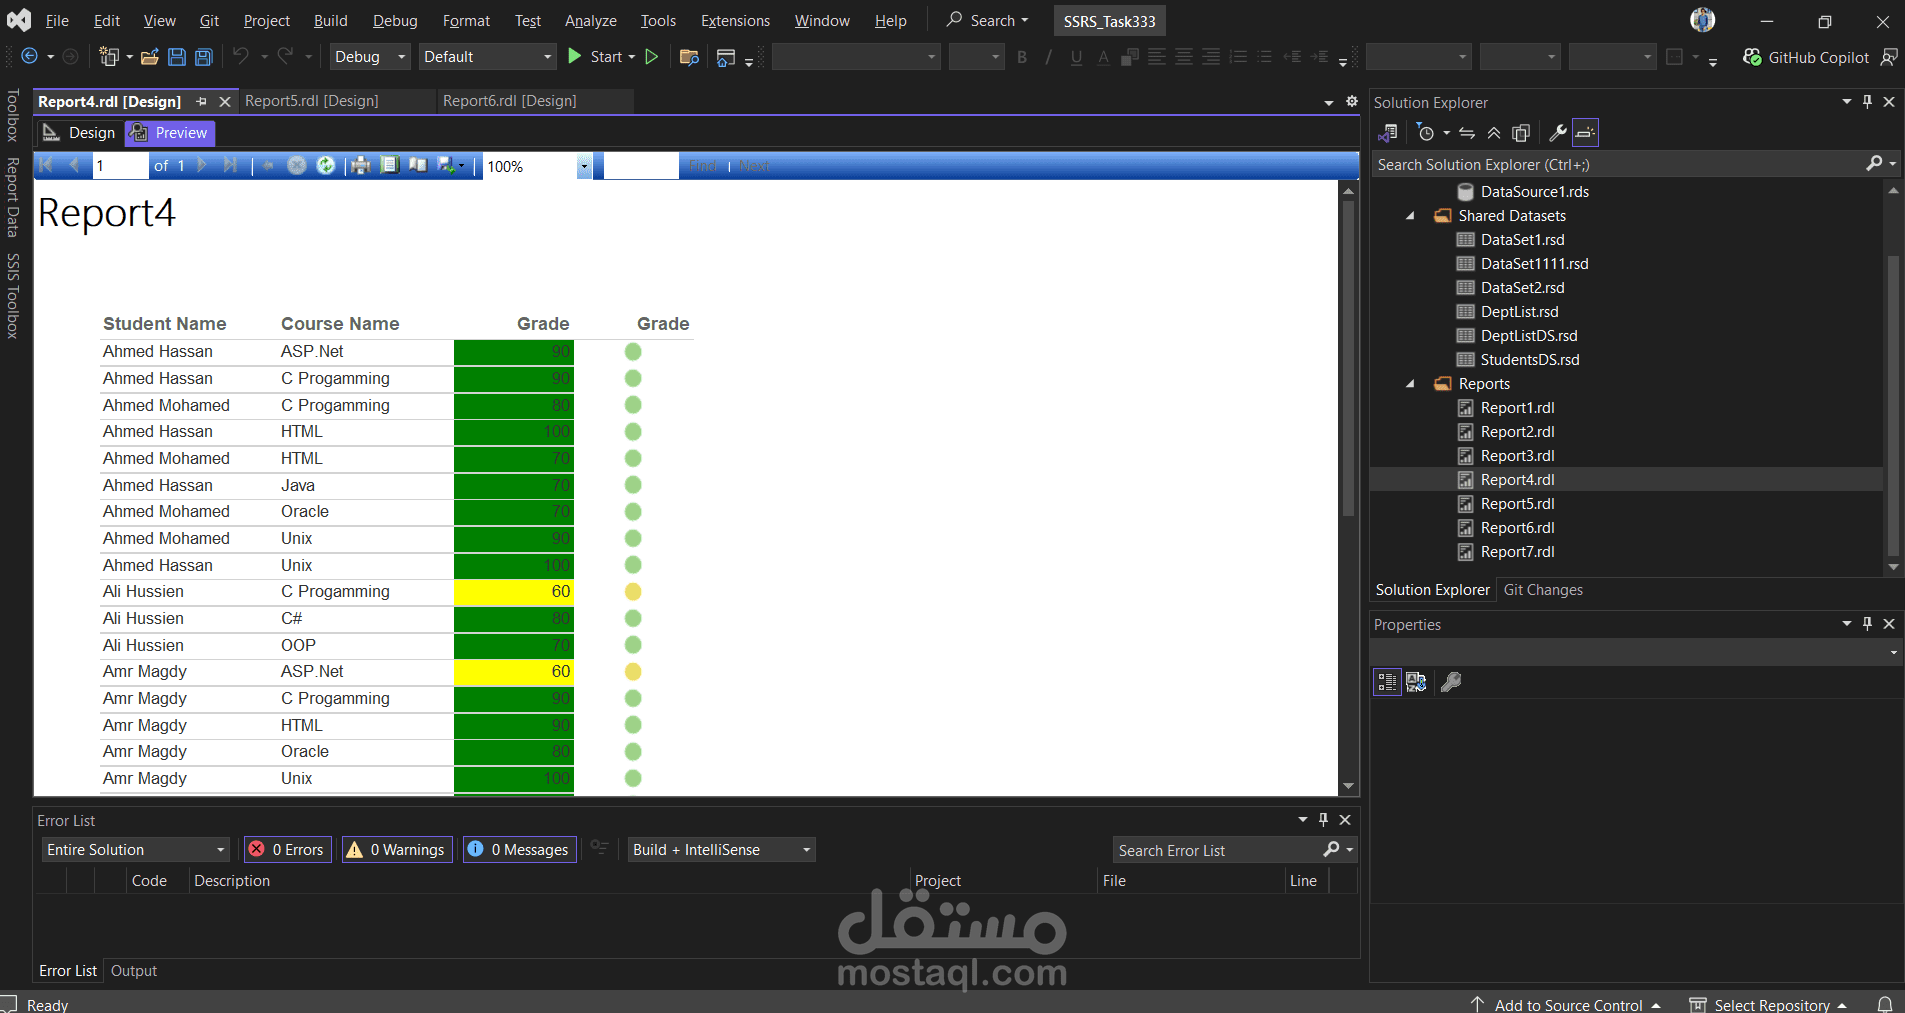This screenshot has width=1905, height=1013.
Task: Click the Navigate Backward arrow in main toolbar
Action: 30,57
